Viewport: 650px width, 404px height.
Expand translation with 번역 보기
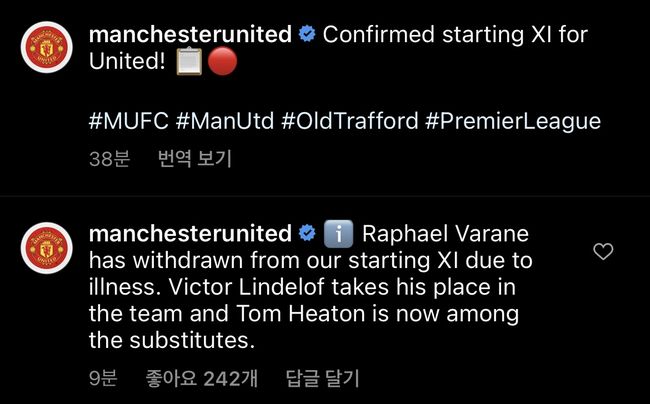point(195,158)
